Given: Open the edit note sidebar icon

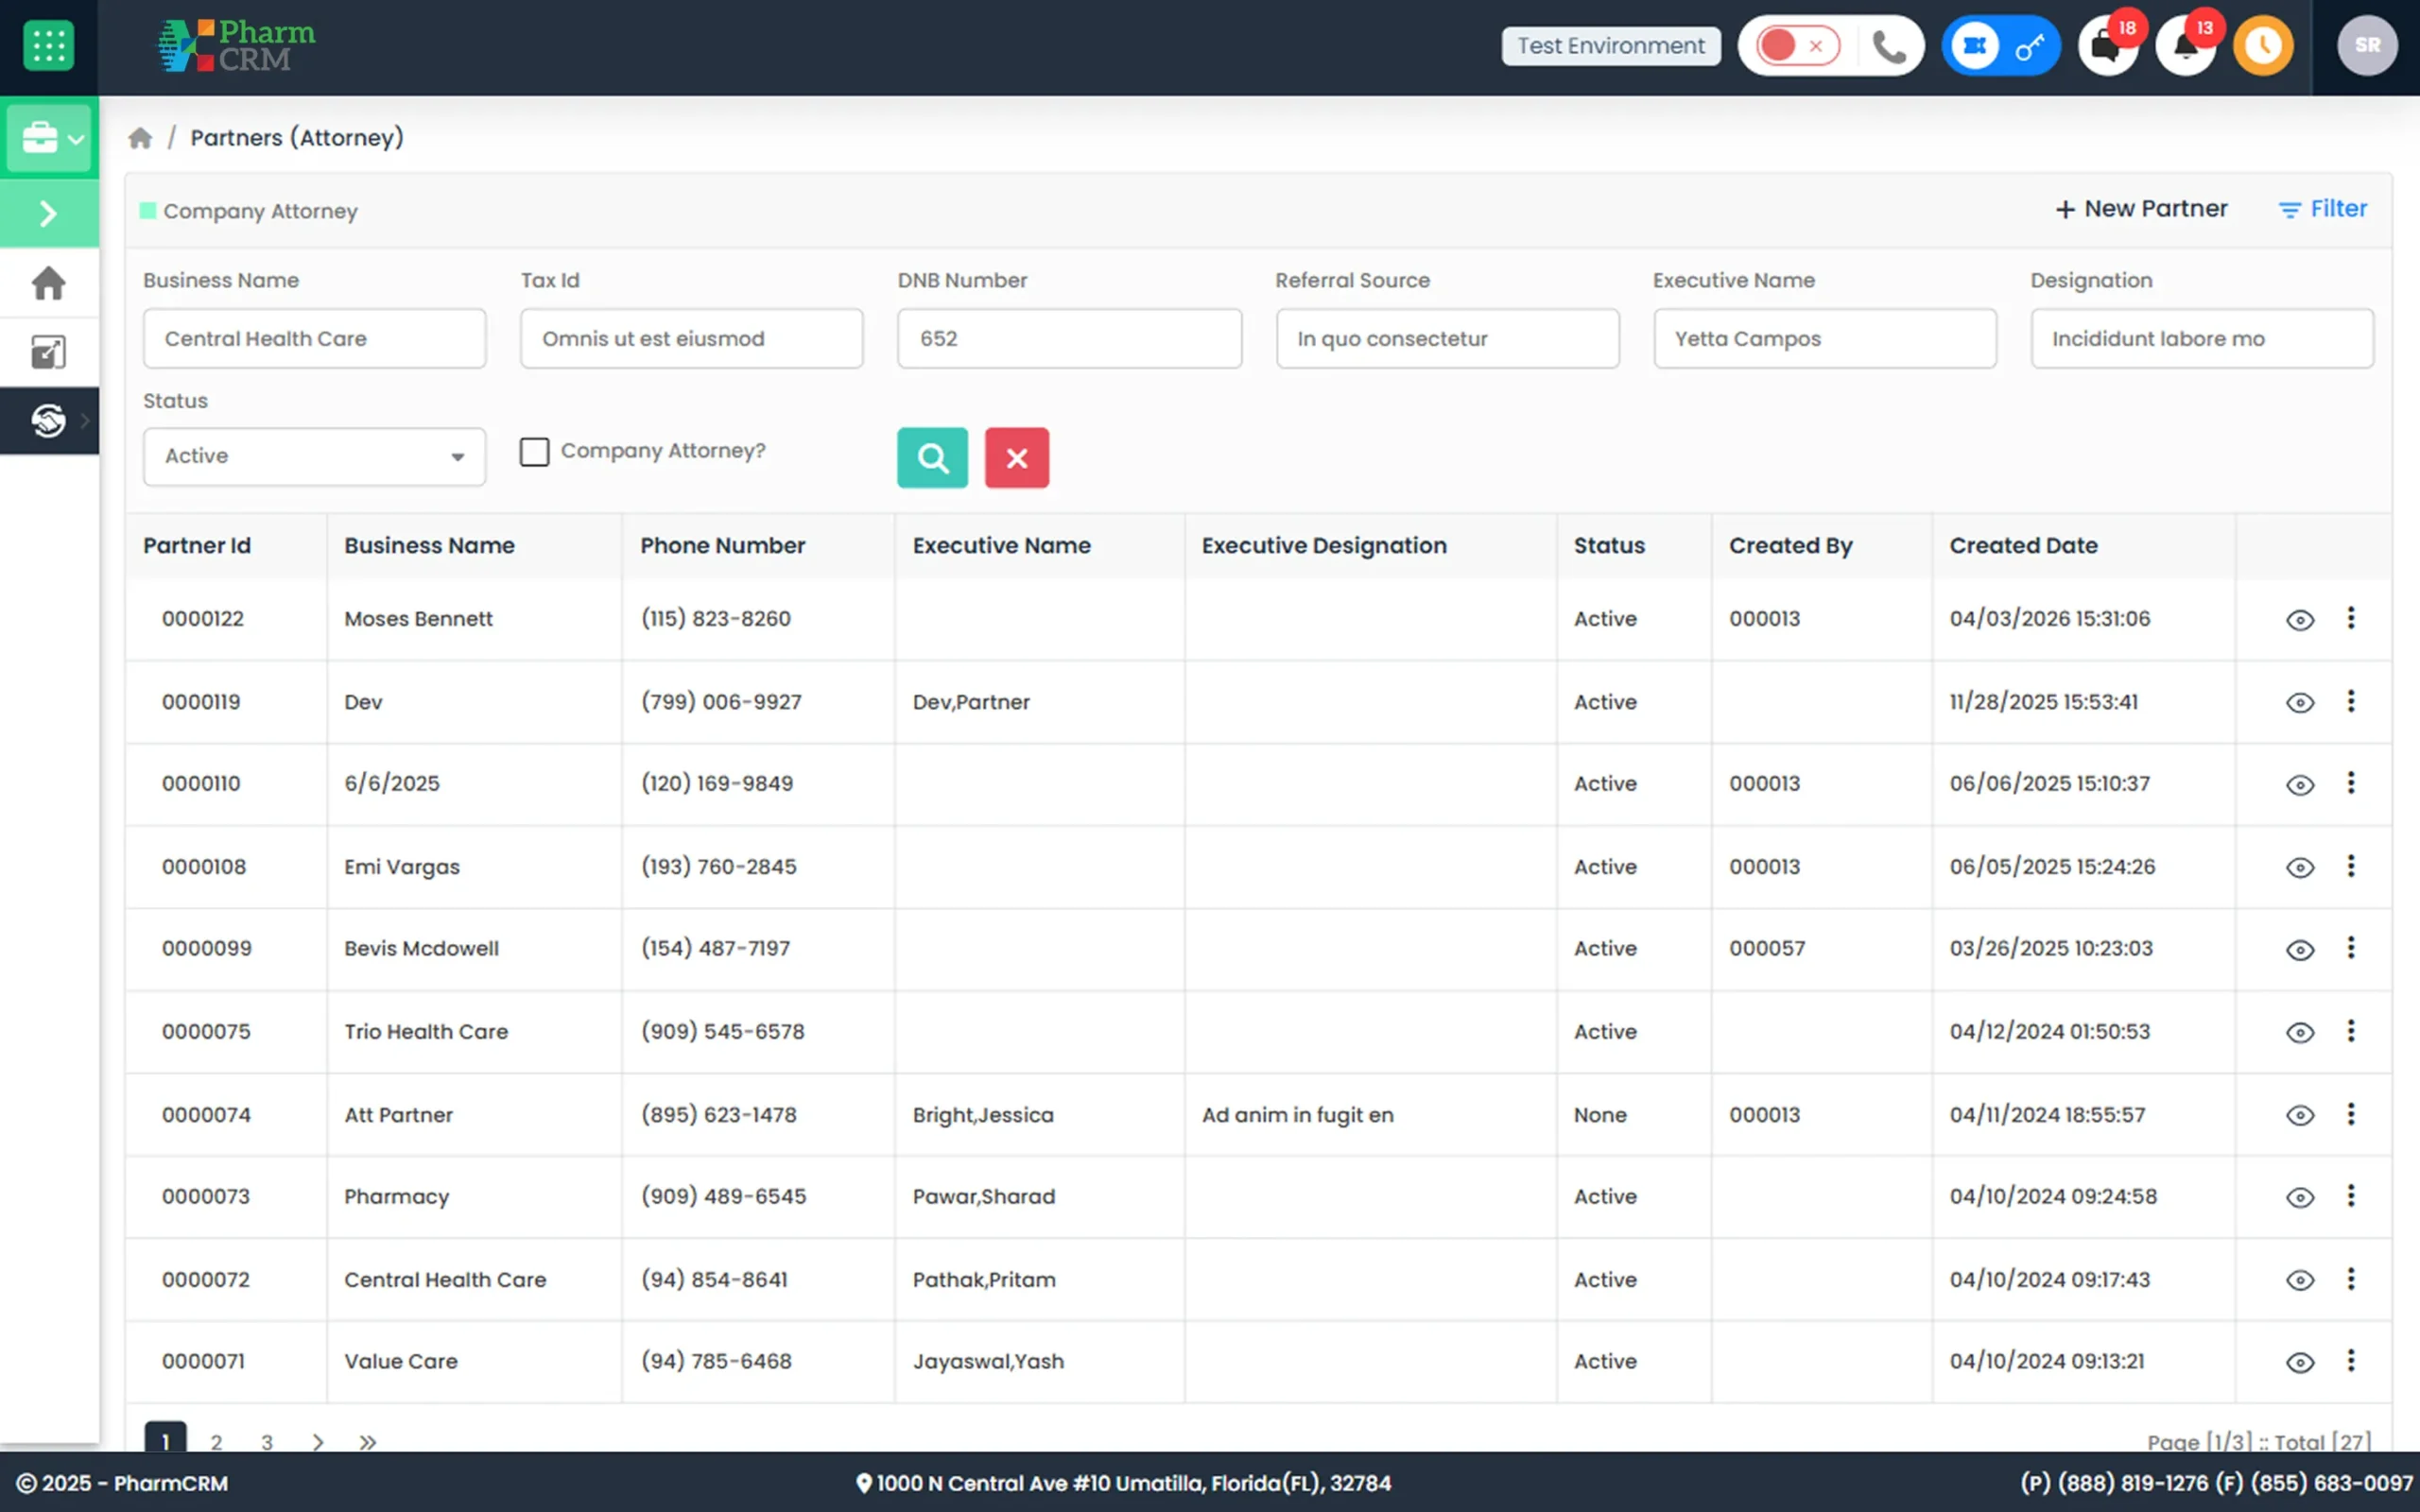Looking at the screenshot, I should [49, 352].
